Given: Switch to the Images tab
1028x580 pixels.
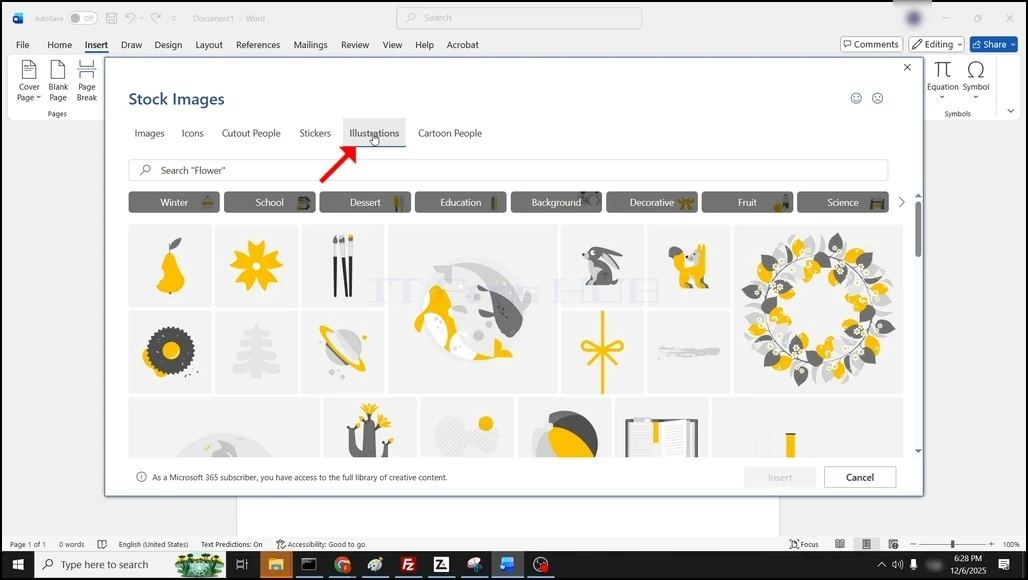Looking at the screenshot, I should pyautogui.click(x=149, y=133).
